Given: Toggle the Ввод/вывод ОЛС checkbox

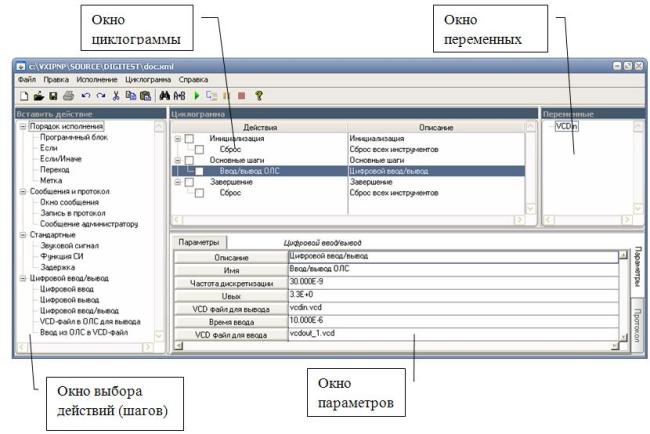Looking at the screenshot, I should [x=199, y=171].
